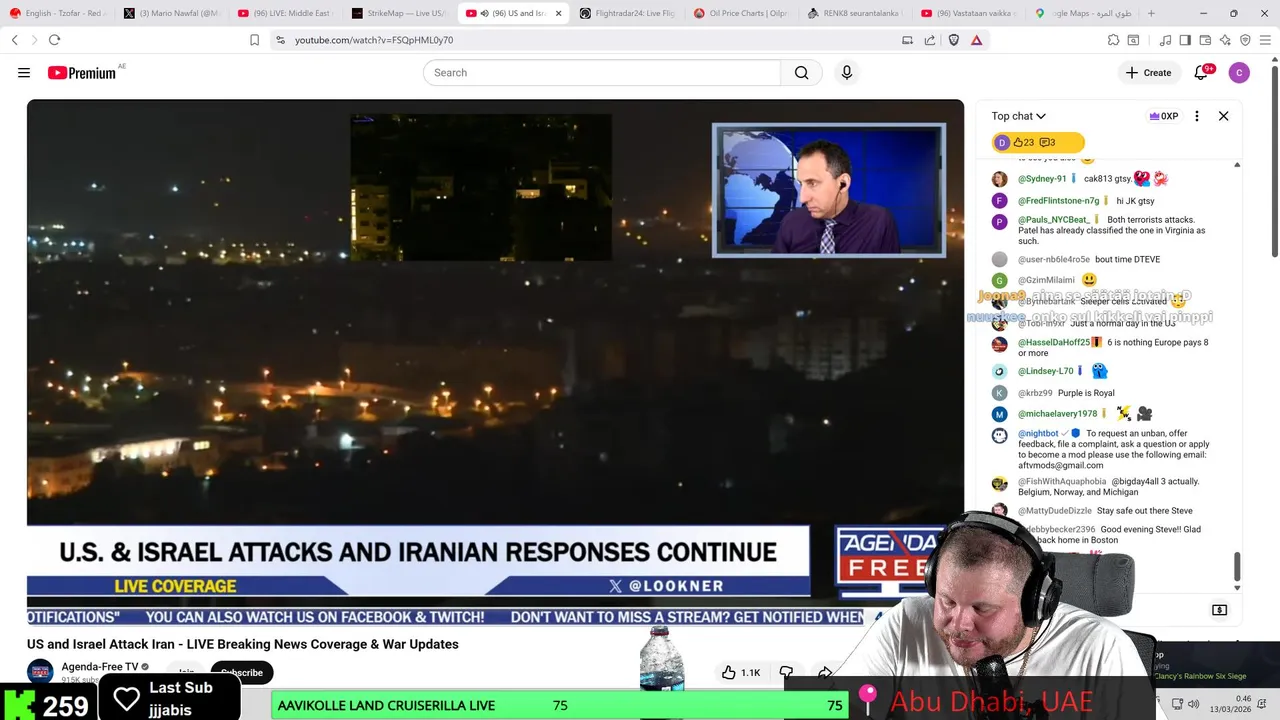Click the 0XP channel points badge
Viewport: 1280px width, 720px height.
click(1164, 116)
